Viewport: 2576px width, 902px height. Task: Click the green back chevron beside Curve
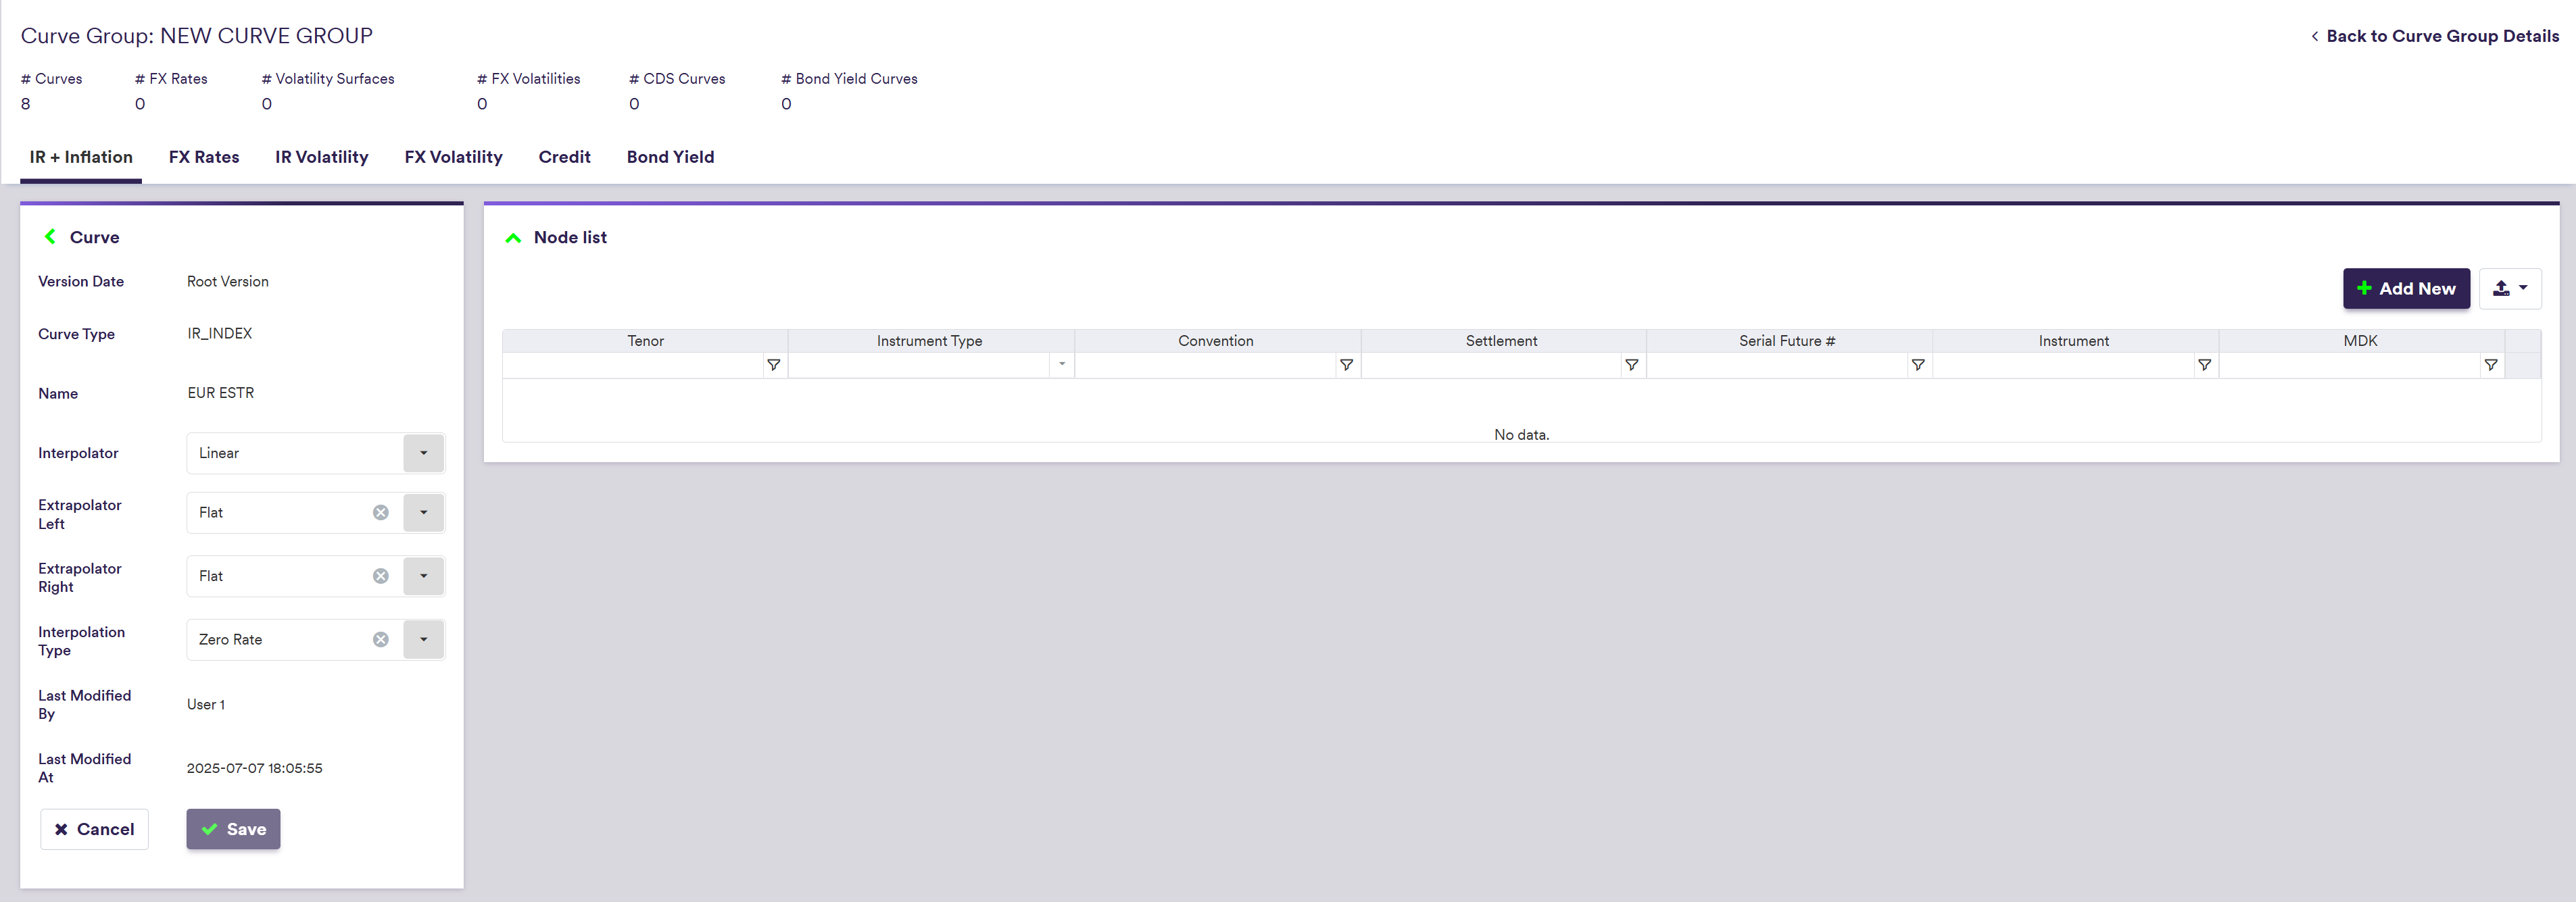50,237
